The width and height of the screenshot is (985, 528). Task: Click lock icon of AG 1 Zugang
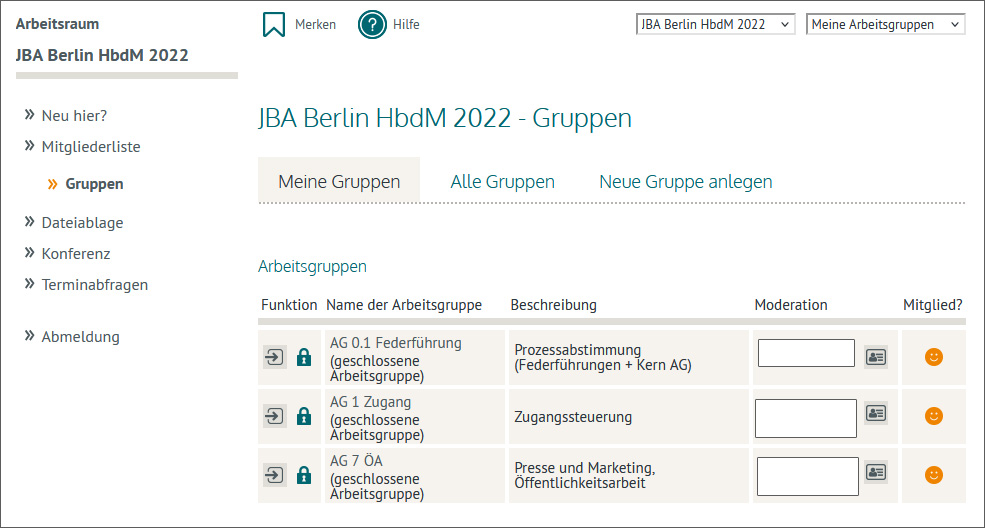[304, 416]
